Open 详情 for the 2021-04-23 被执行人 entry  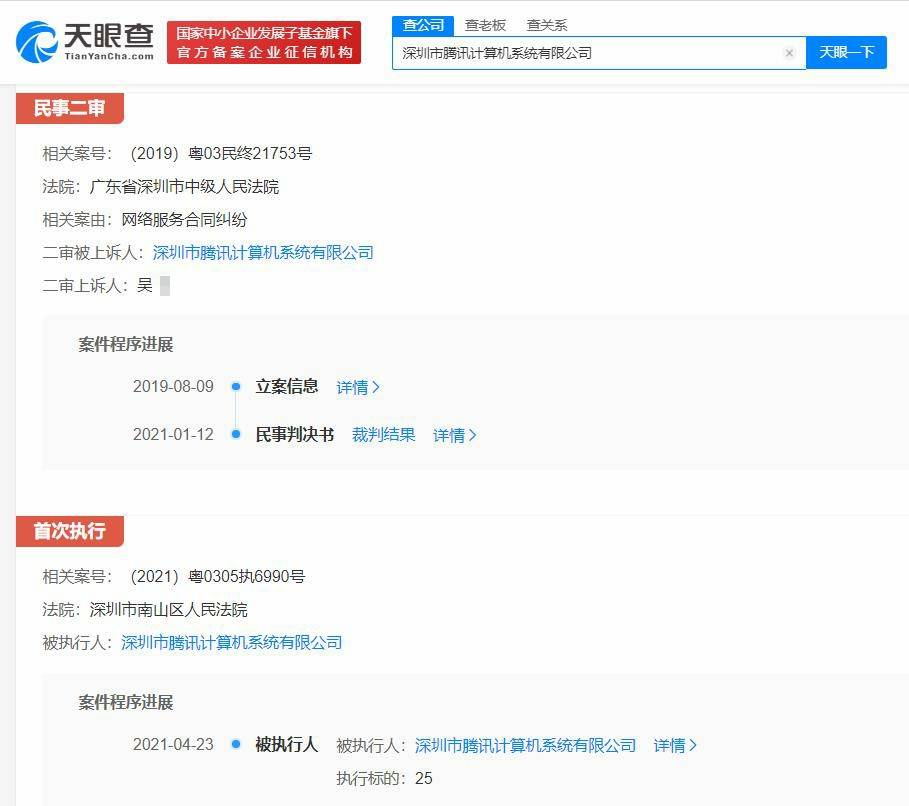click(675, 745)
